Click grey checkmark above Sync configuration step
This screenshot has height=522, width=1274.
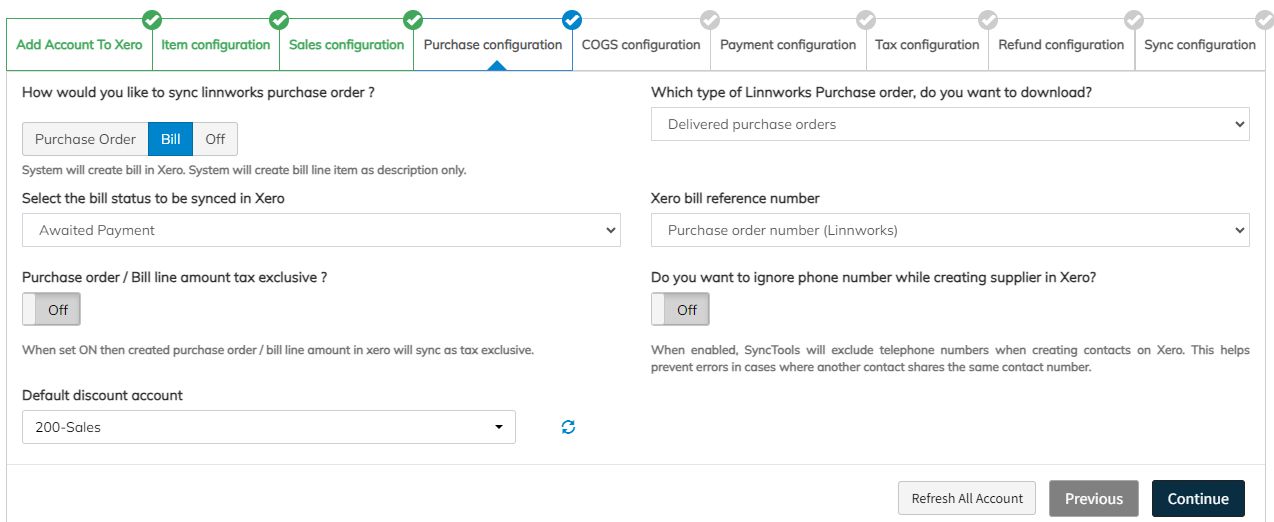pos(1264,19)
